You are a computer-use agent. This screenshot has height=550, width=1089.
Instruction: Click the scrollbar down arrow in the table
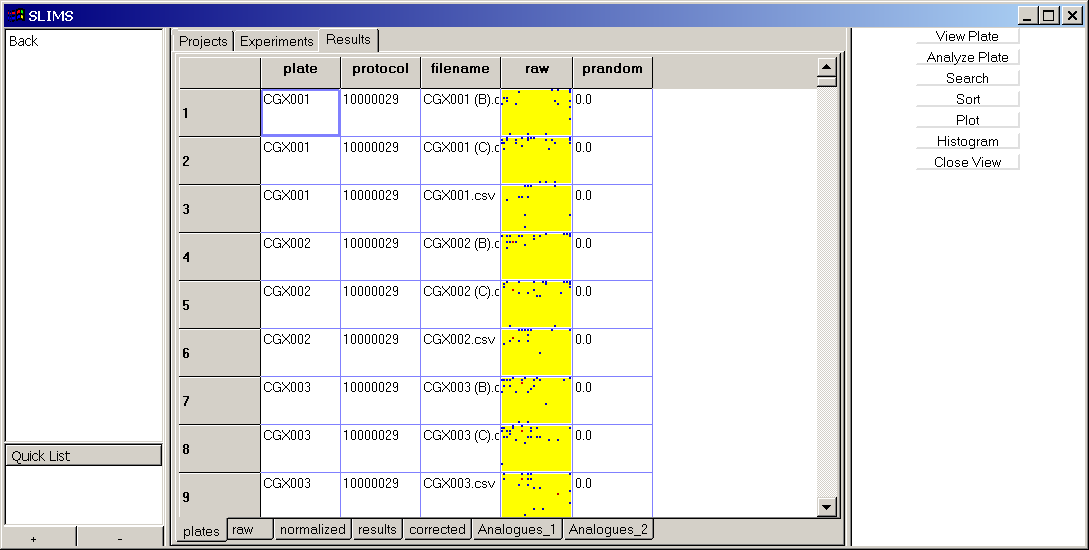pos(826,507)
